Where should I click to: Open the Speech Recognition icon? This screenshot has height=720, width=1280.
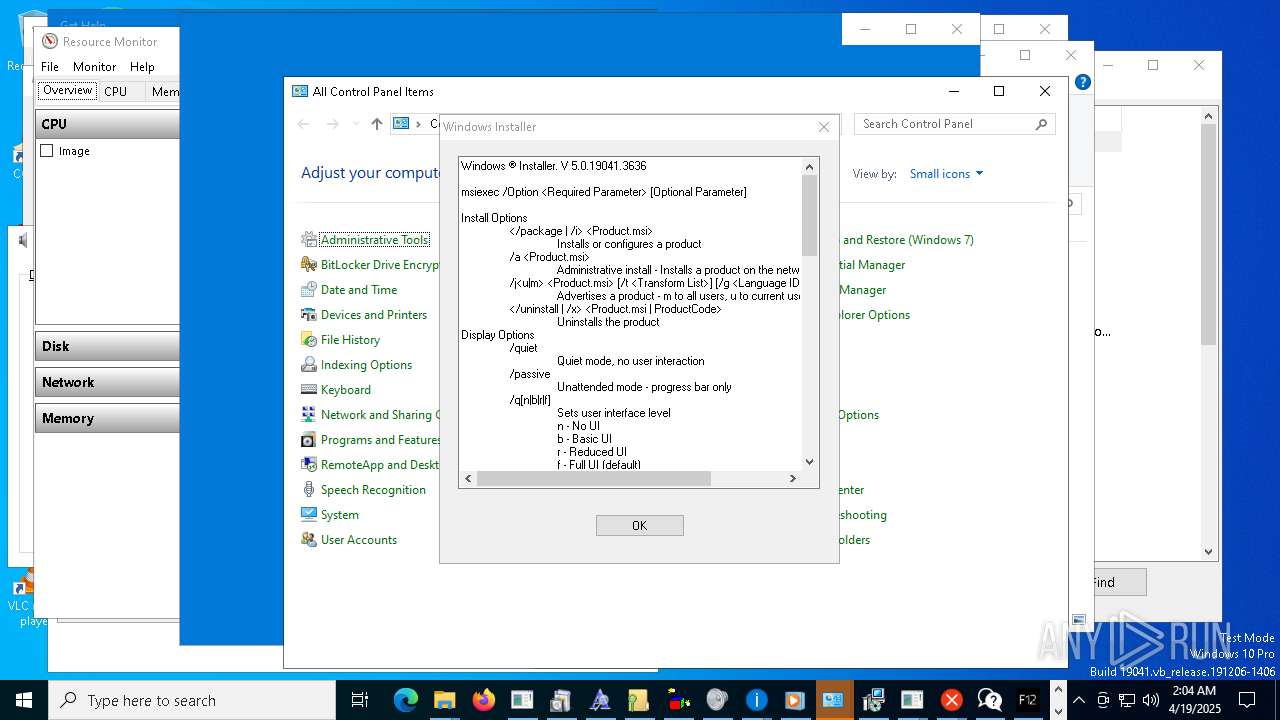[309, 490]
